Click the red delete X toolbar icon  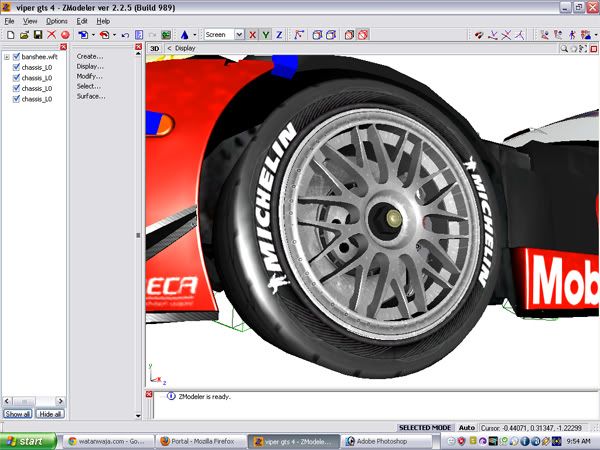point(51,34)
